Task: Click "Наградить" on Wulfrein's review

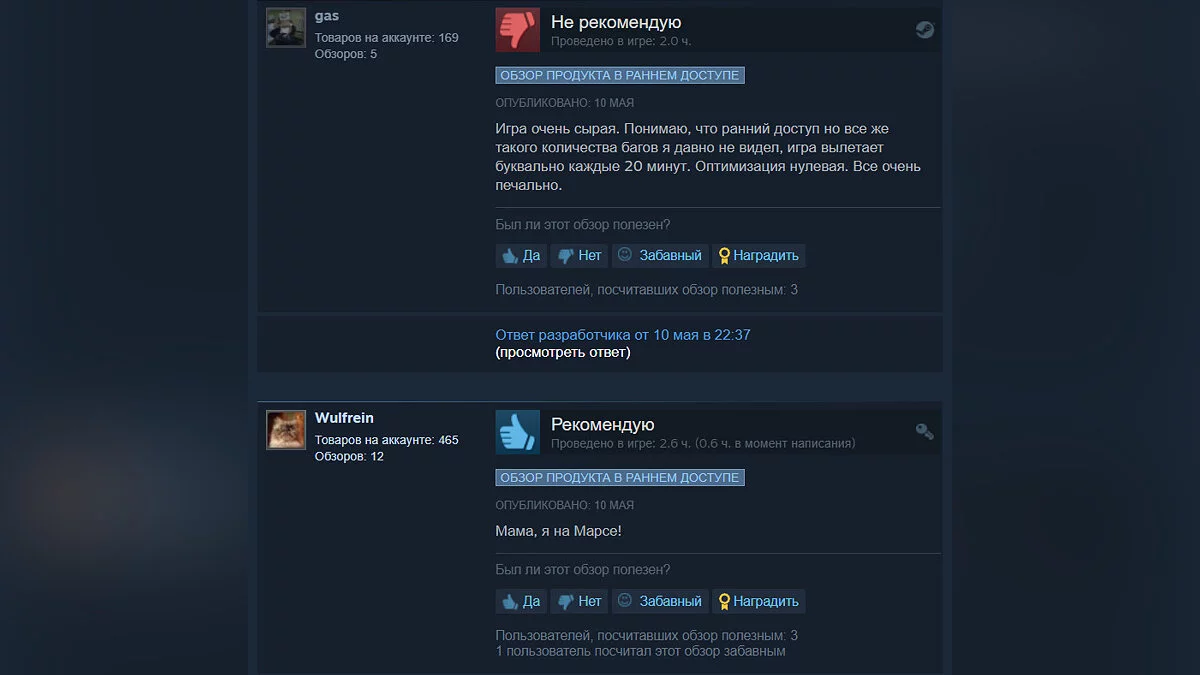Action: pos(759,601)
